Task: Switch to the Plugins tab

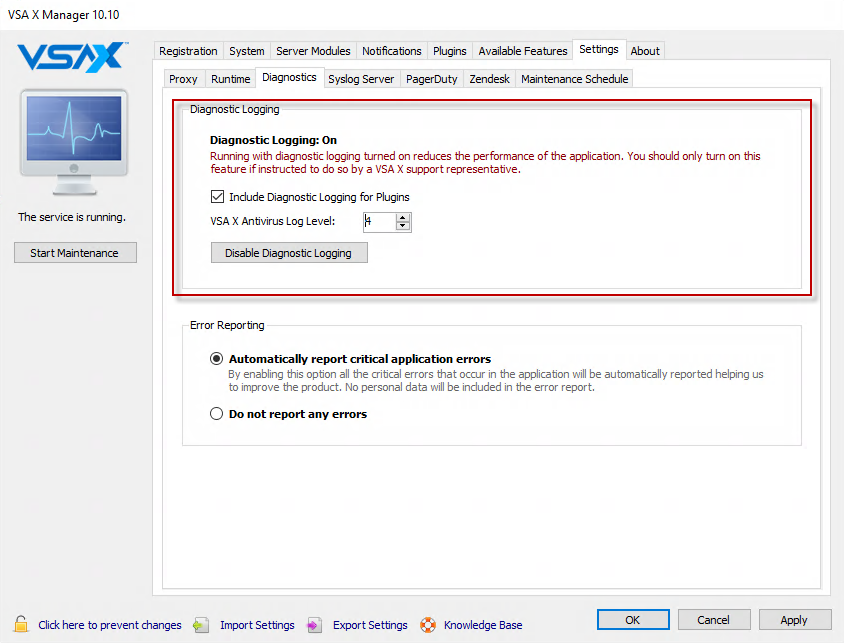Action: 450,51
